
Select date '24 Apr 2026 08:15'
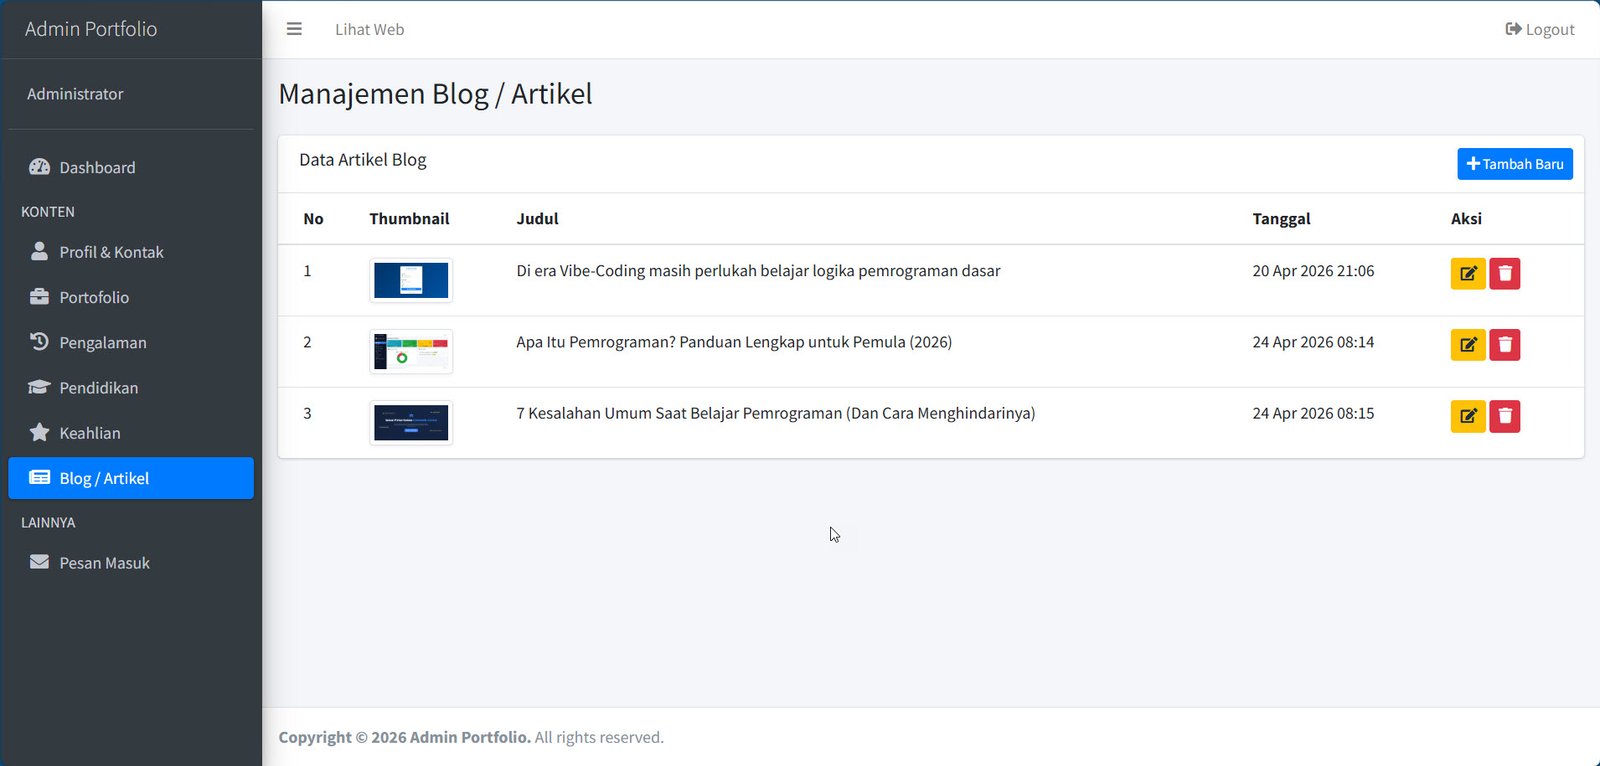click(1313, 413)
